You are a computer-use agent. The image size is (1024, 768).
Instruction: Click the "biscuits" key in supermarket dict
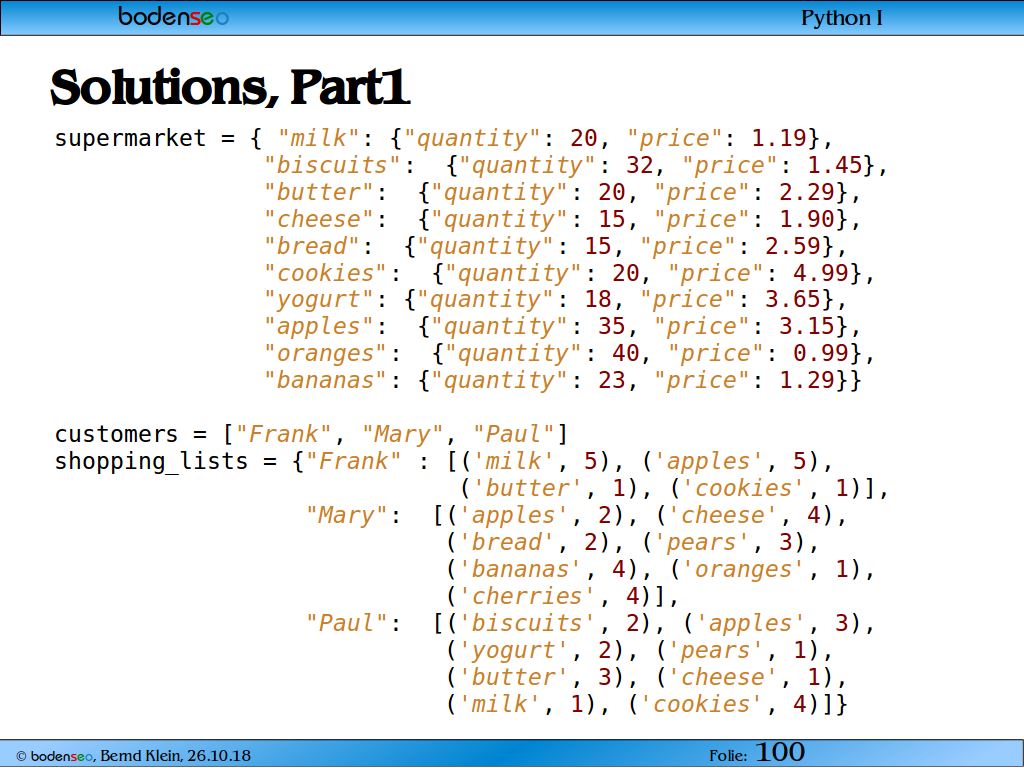tap(332, 165)
